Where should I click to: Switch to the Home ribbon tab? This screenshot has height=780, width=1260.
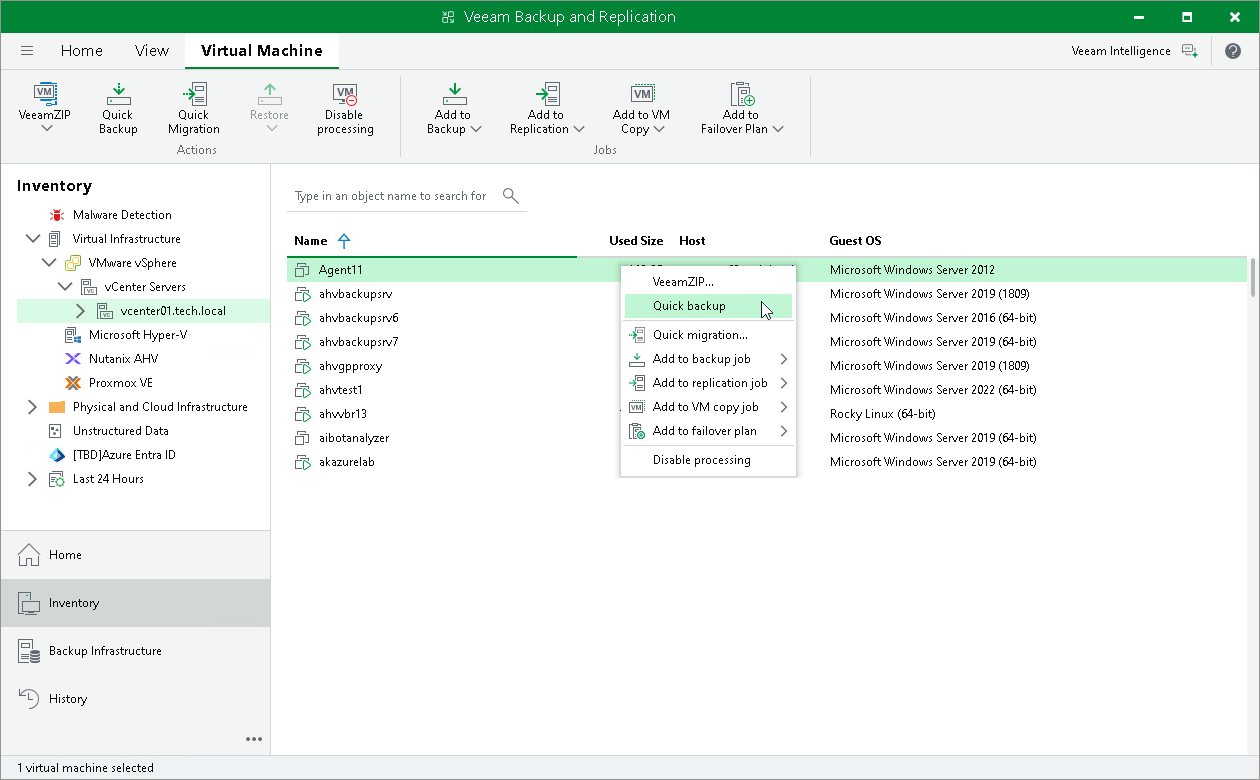[x=81, y=50]
